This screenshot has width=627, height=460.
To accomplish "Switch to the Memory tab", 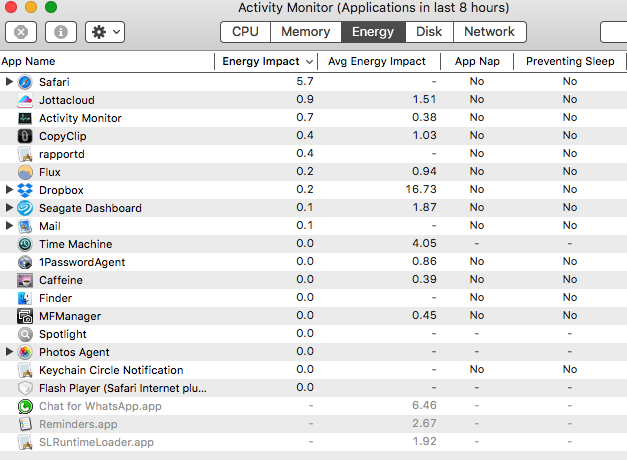I will click(306, 32).
